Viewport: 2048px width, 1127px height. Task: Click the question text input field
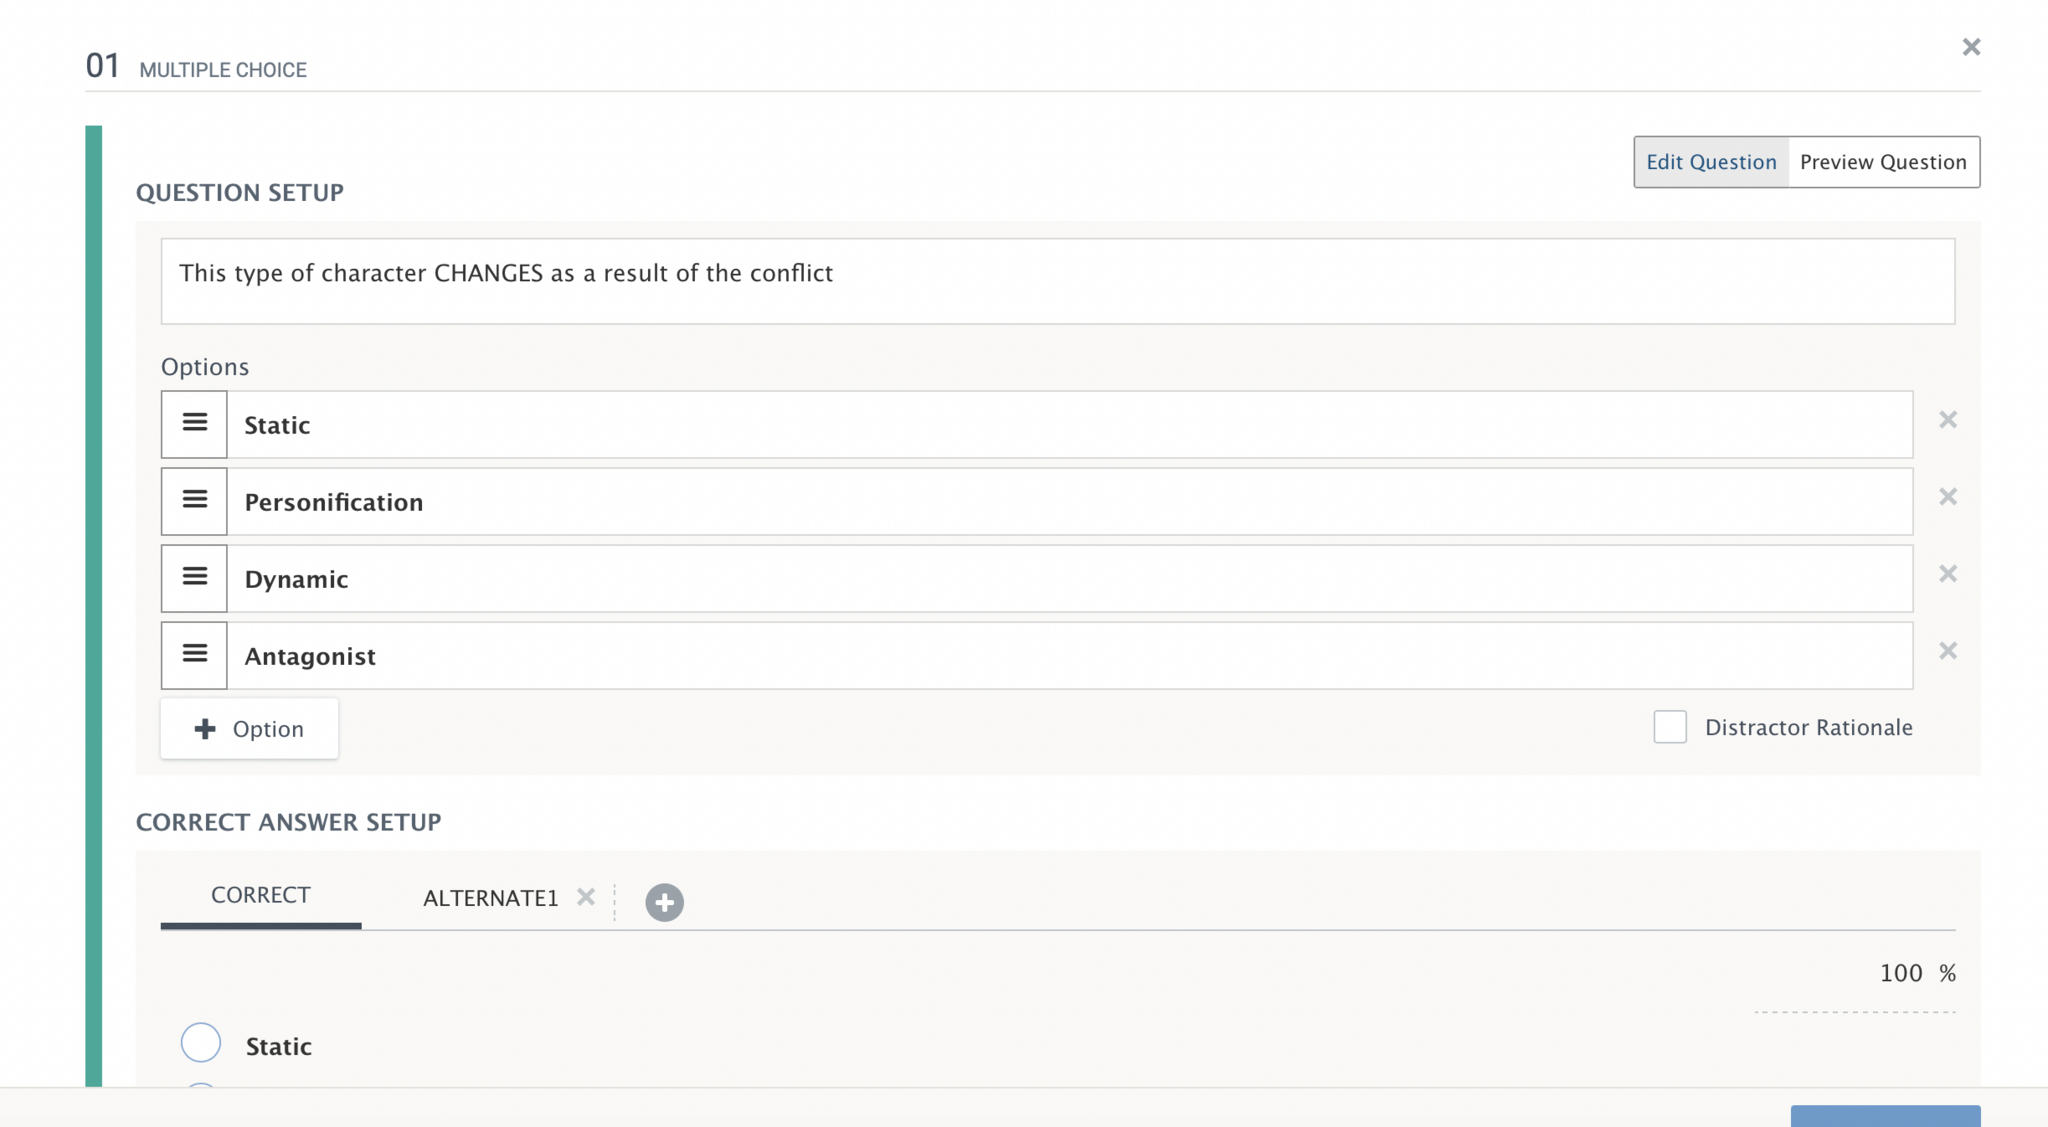pos(1057,281)
